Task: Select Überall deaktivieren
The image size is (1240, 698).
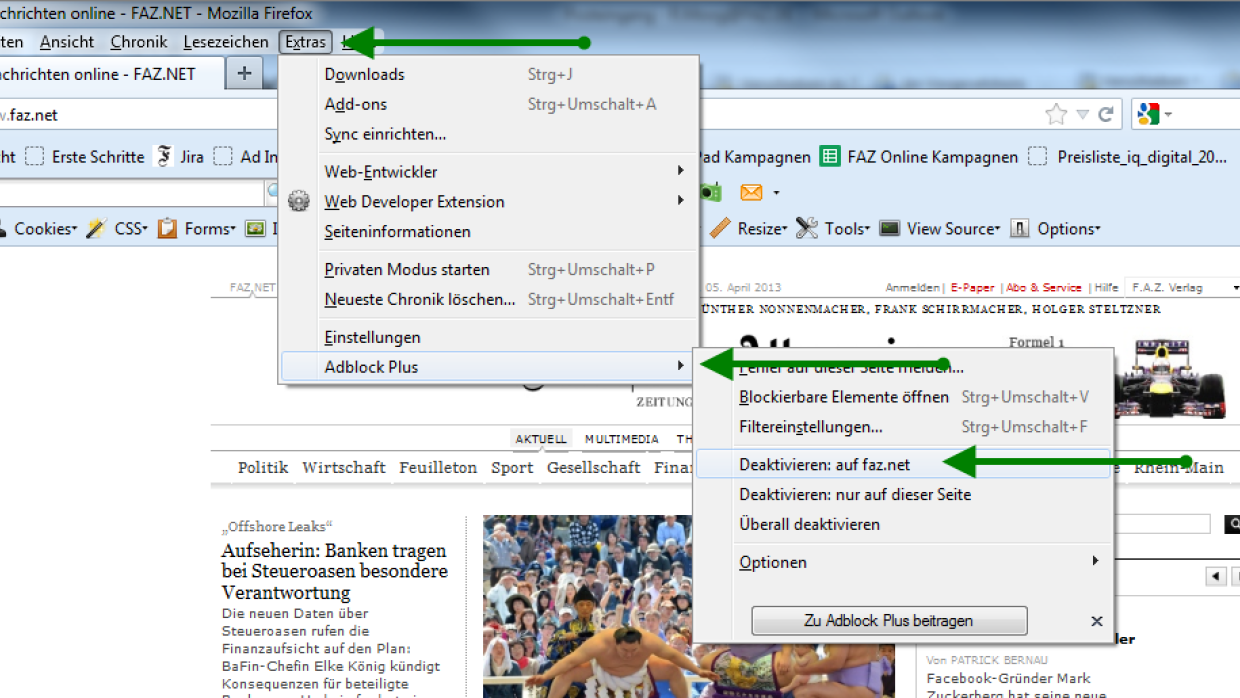Action: [x=903, y=524]
